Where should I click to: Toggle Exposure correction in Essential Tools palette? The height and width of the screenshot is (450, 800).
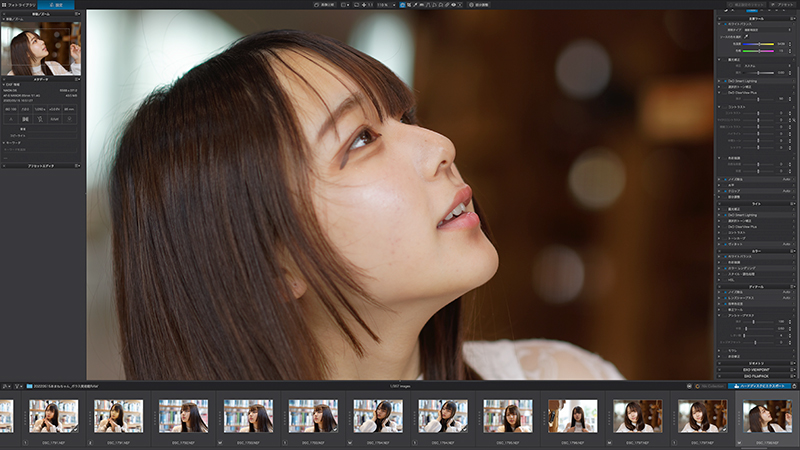pos(725,60)
